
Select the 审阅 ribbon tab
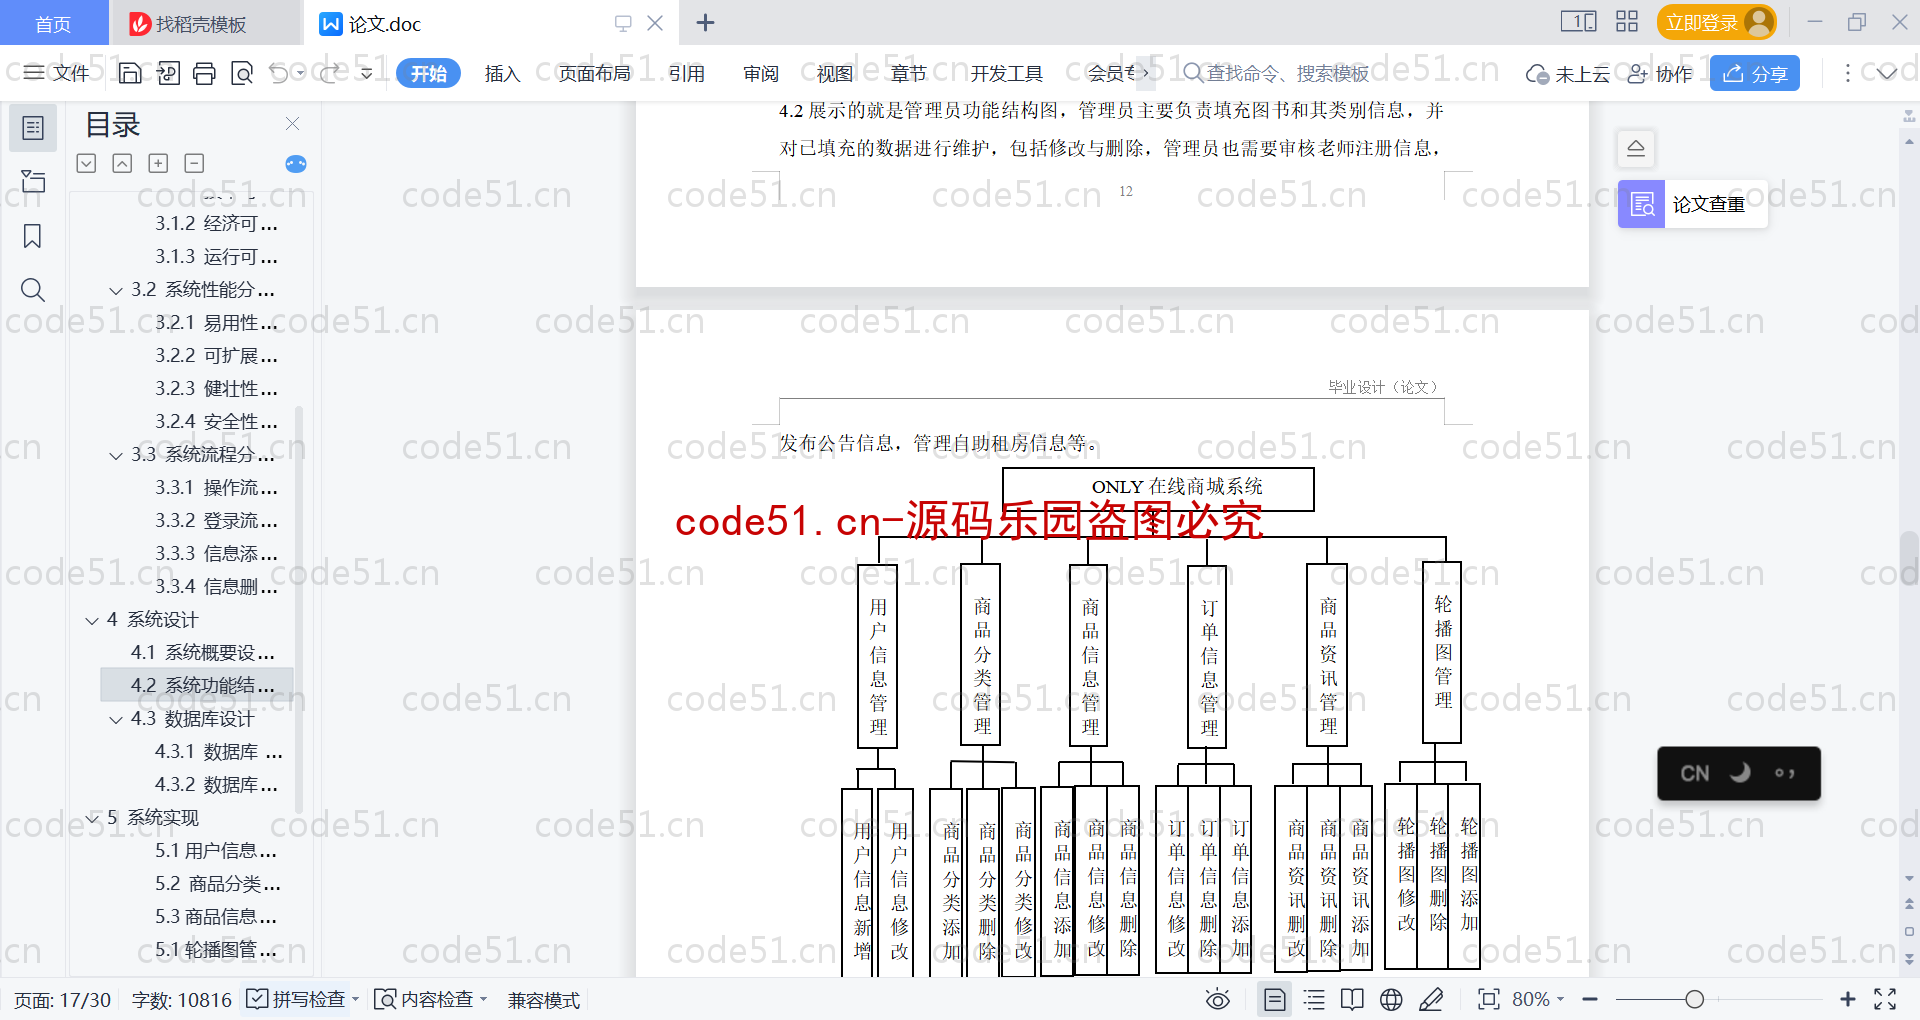click(x=761, y=73)
